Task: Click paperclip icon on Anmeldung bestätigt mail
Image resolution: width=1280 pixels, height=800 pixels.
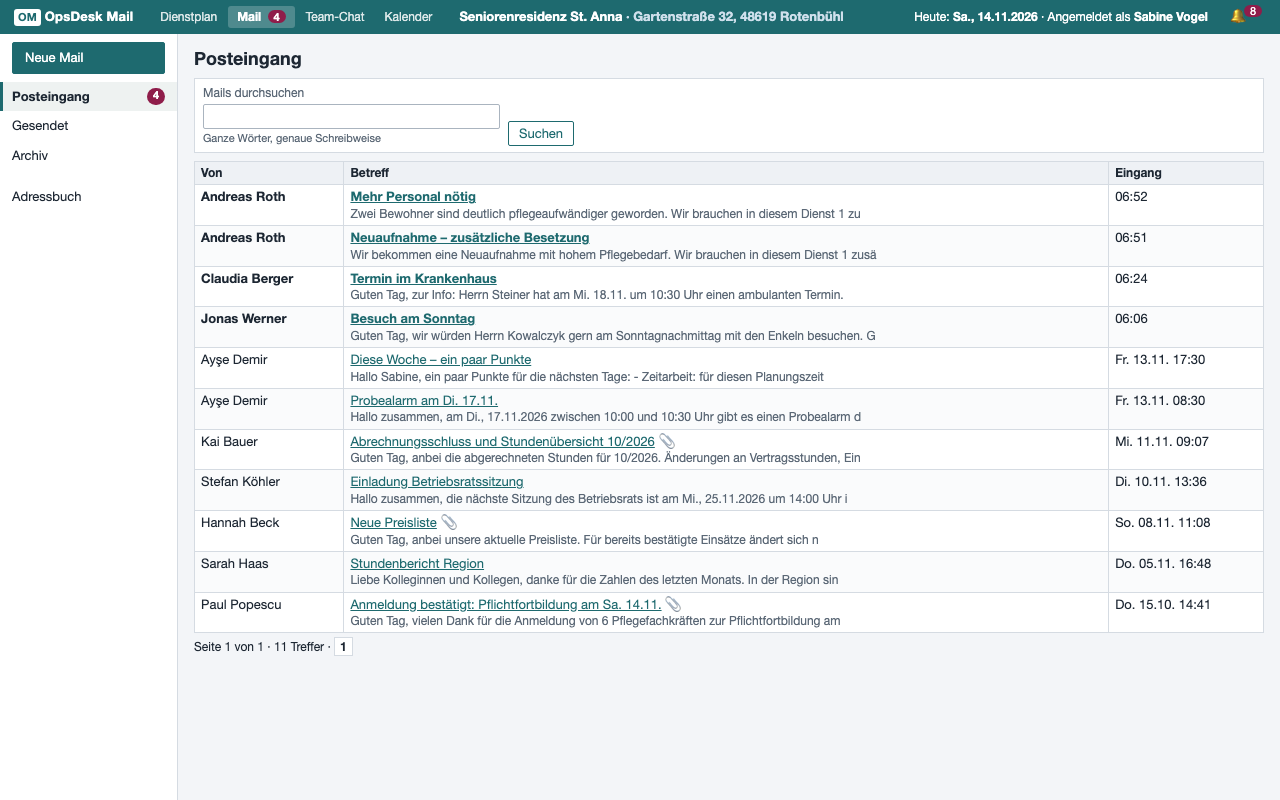Action: point(674,604)
